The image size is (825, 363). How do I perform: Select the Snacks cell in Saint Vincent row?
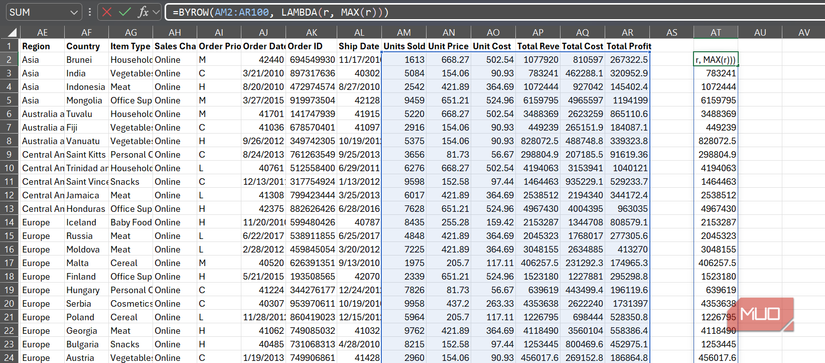(x=130, y=182)
